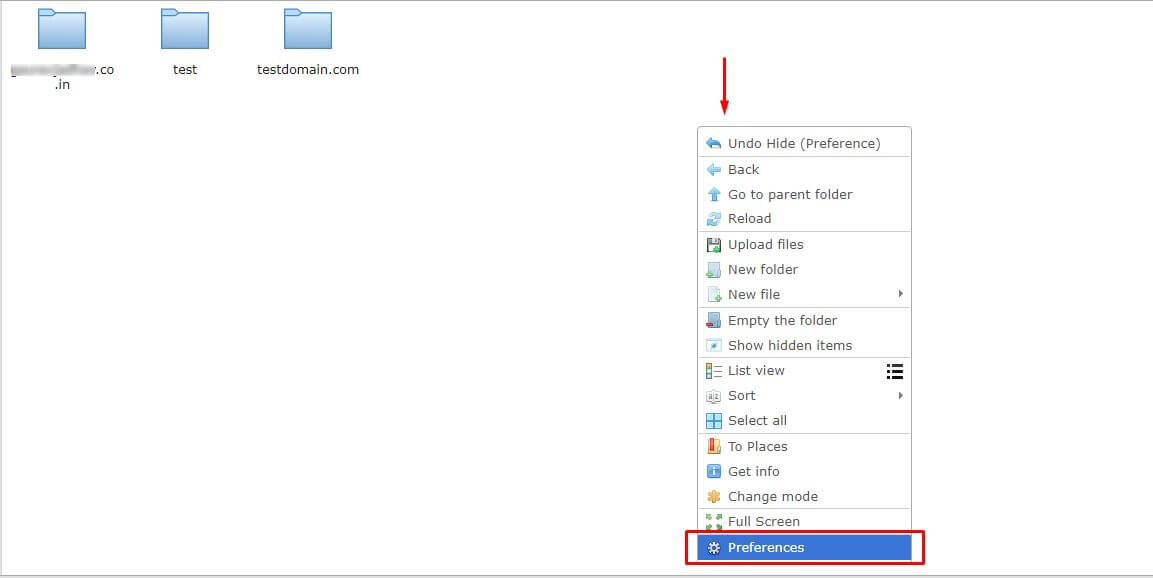This screenshot has width=1153, height=578.
Task: Click the Undo Hide arrow icon
Action: 713,143
